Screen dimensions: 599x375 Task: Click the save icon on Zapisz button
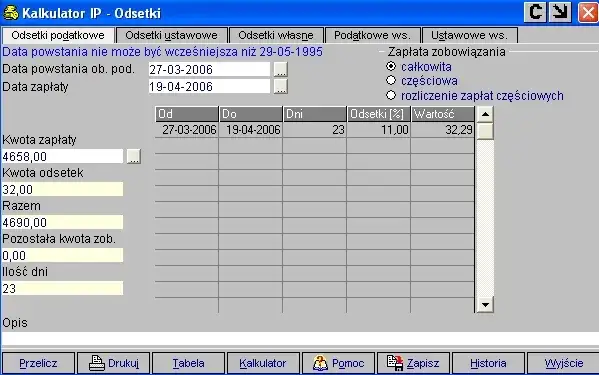(395, 363)
